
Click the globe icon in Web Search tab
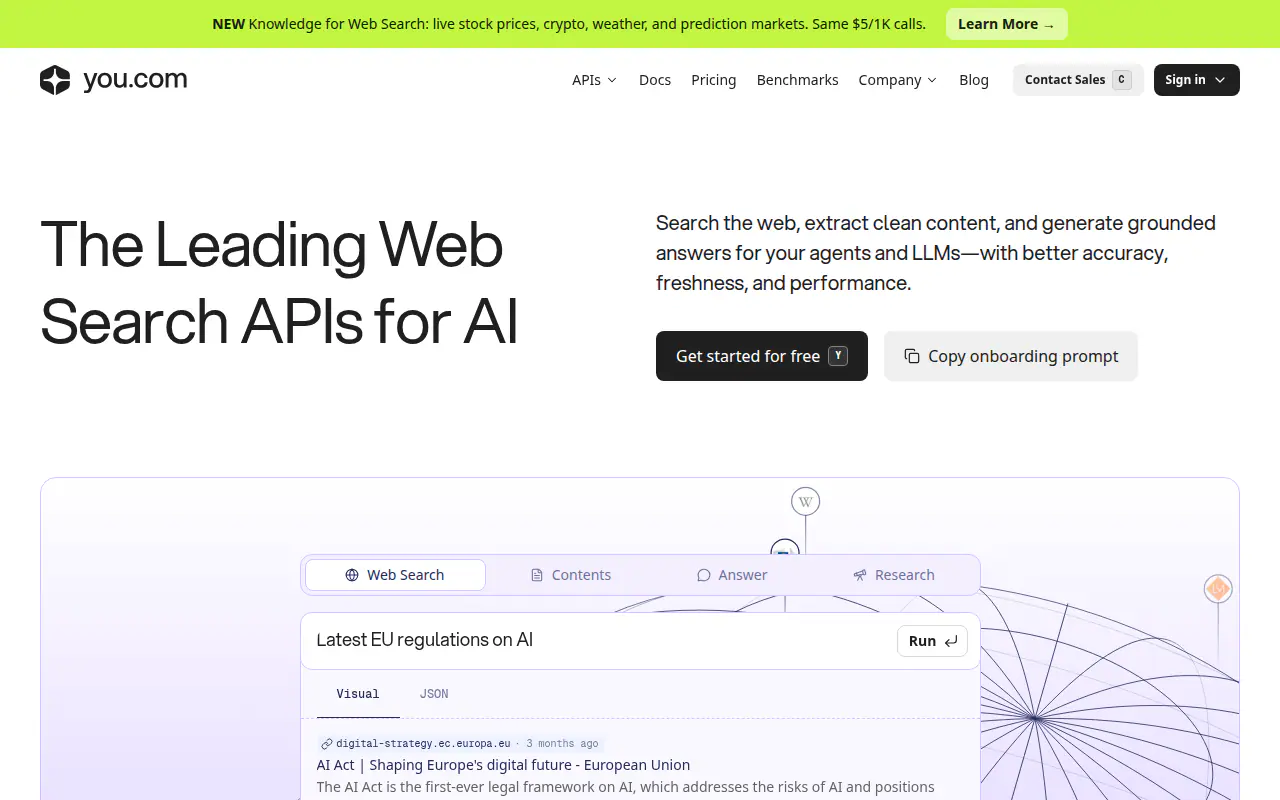click(x=352, y=575)
